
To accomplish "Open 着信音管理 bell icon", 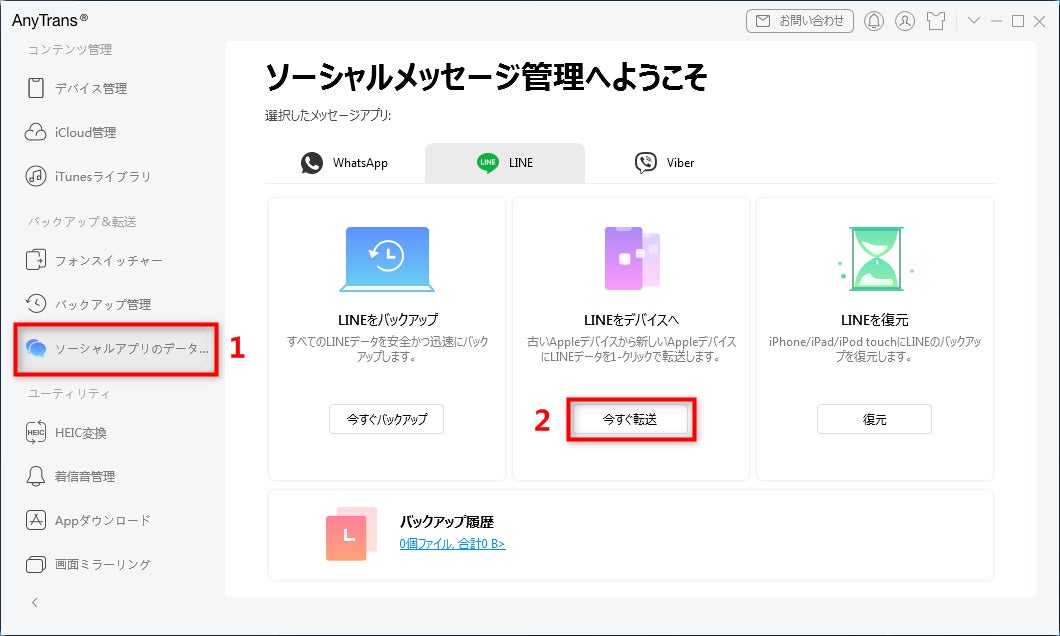I will point(35,476).
